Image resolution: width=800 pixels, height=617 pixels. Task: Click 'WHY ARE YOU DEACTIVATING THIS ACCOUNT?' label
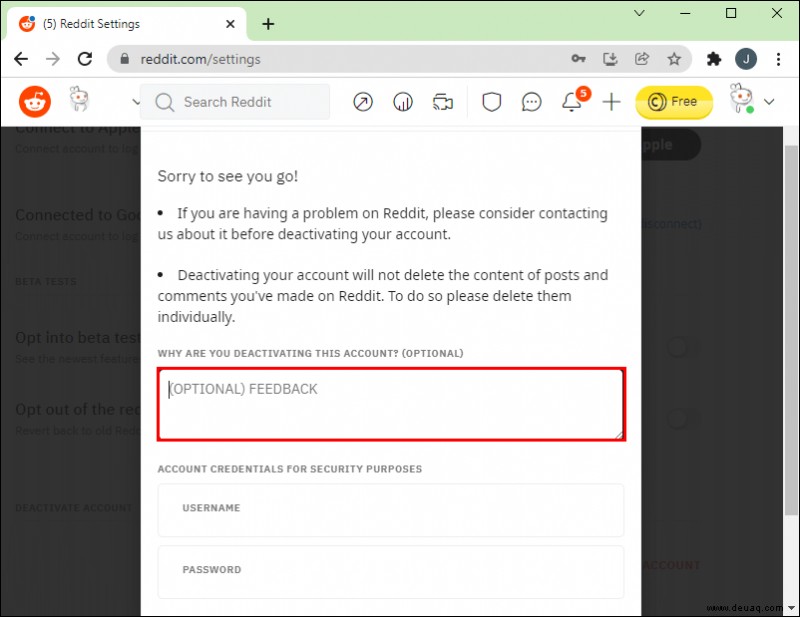310,353
